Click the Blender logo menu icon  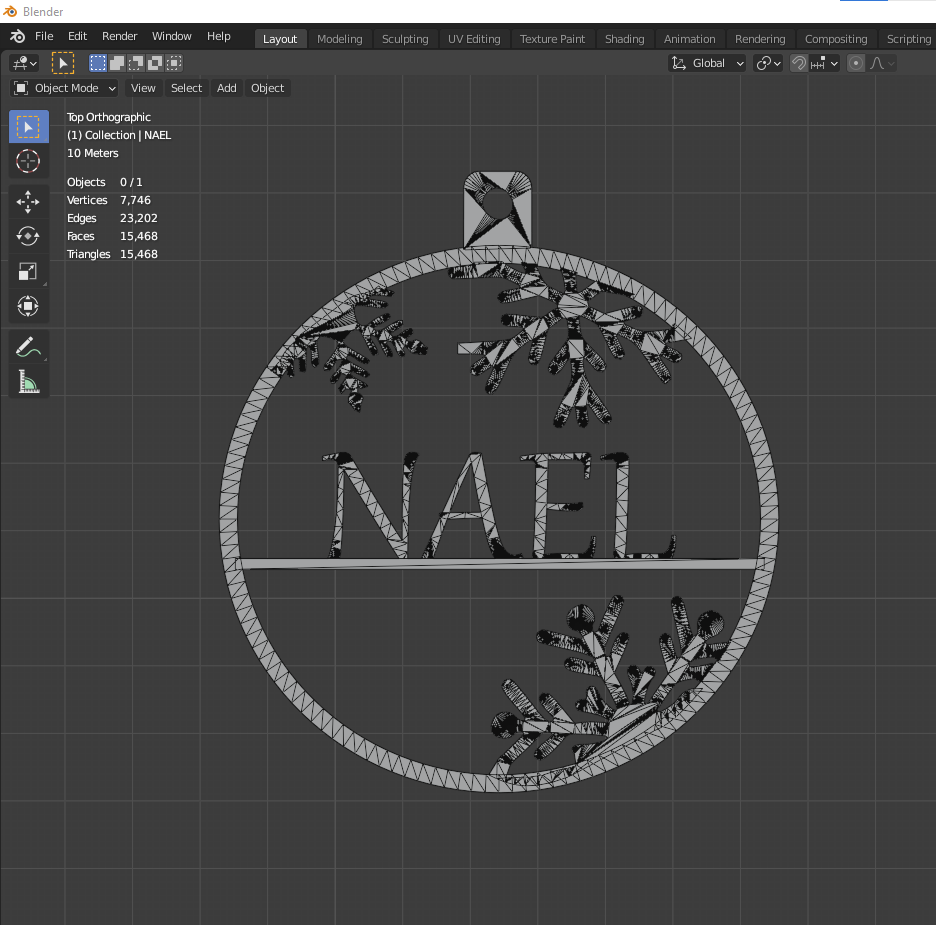[17, 36]
